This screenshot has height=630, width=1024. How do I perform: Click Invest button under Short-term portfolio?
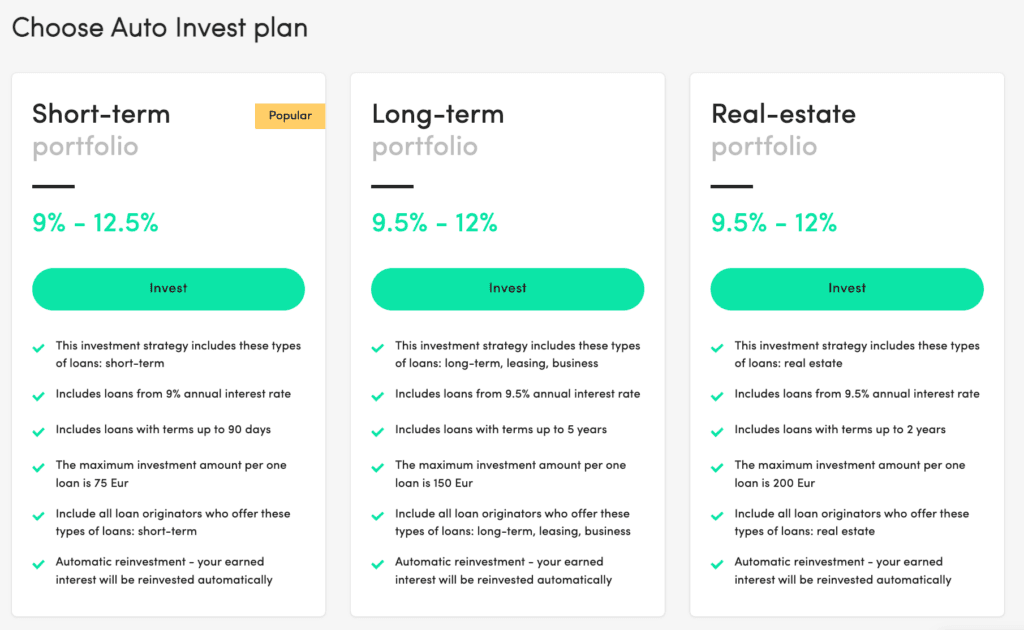(168, 289)
